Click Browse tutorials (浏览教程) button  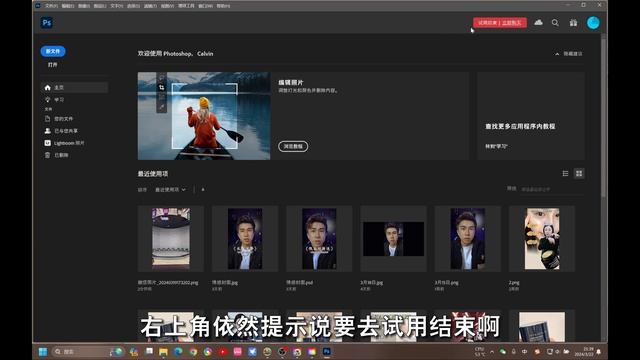pyautogui.click(x=293, y=146)
